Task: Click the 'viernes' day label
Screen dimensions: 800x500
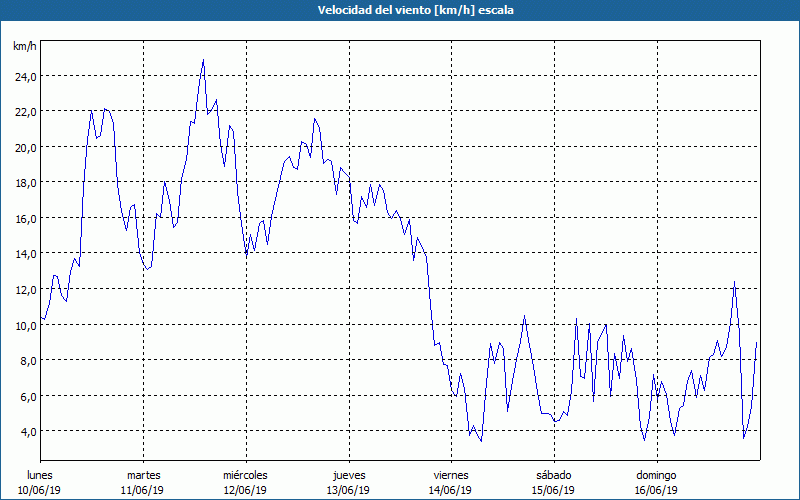Action: pos(451,475)
